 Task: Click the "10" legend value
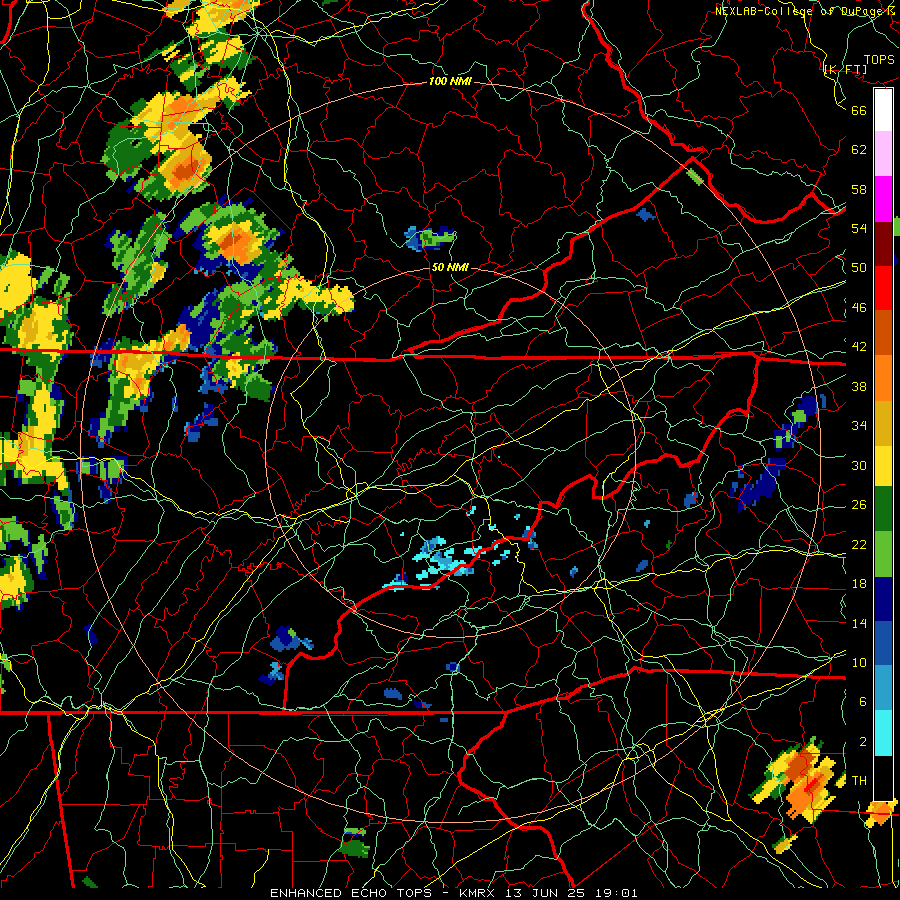(x=859, y=663)
